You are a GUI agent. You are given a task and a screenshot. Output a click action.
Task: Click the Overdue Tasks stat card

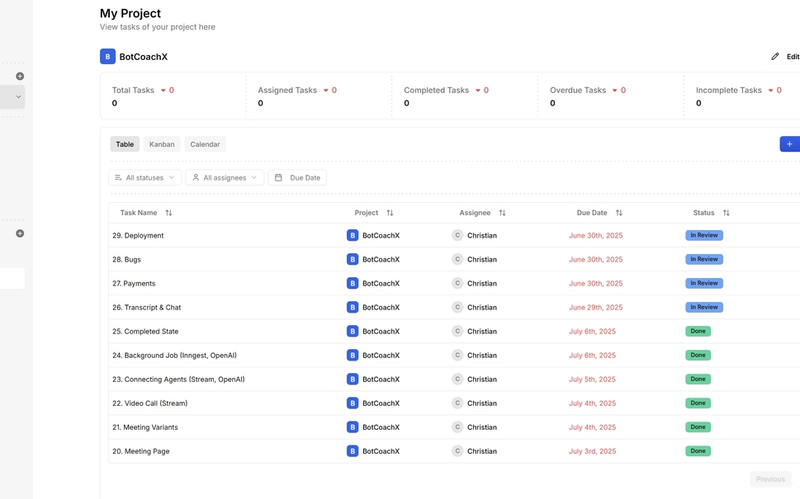[611, 96]
